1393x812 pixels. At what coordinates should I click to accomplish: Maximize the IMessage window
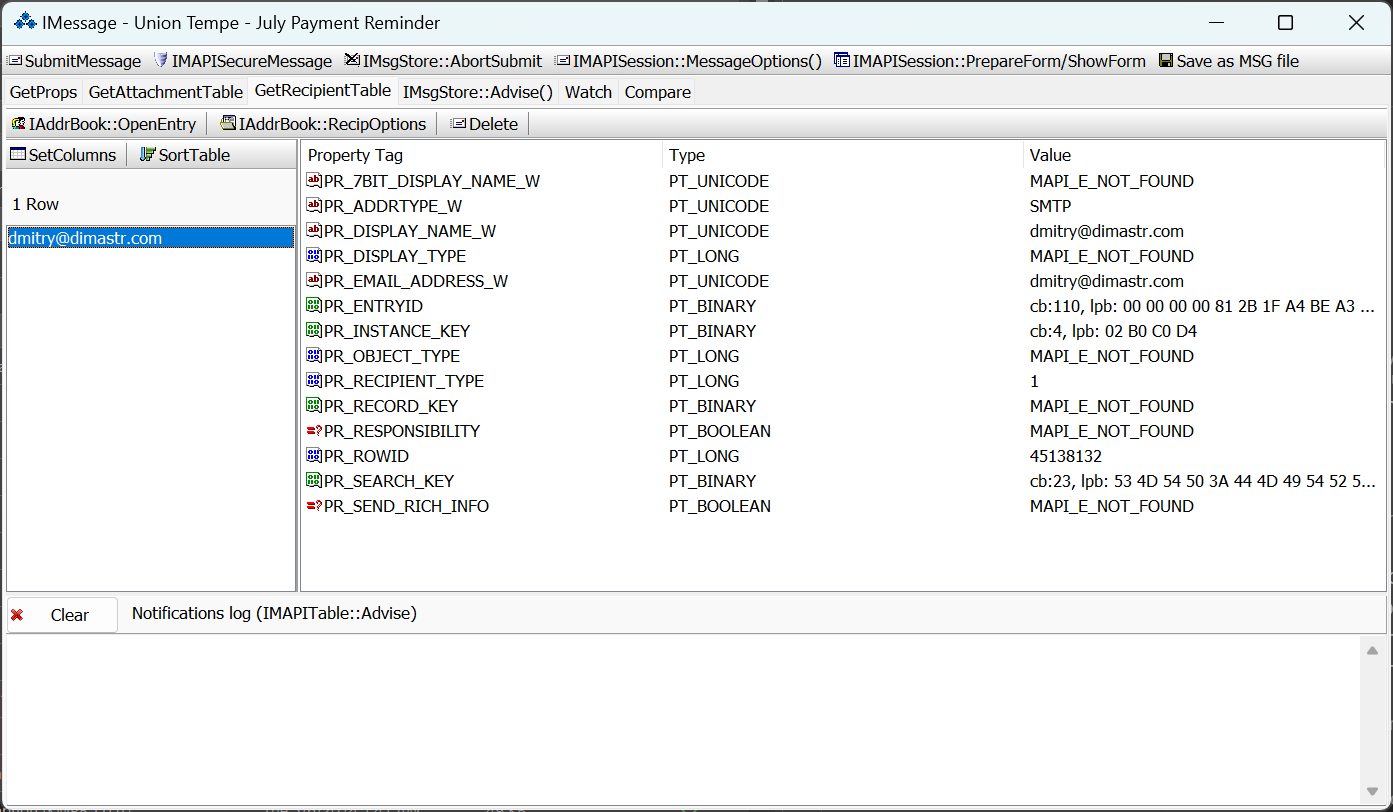1286,22
